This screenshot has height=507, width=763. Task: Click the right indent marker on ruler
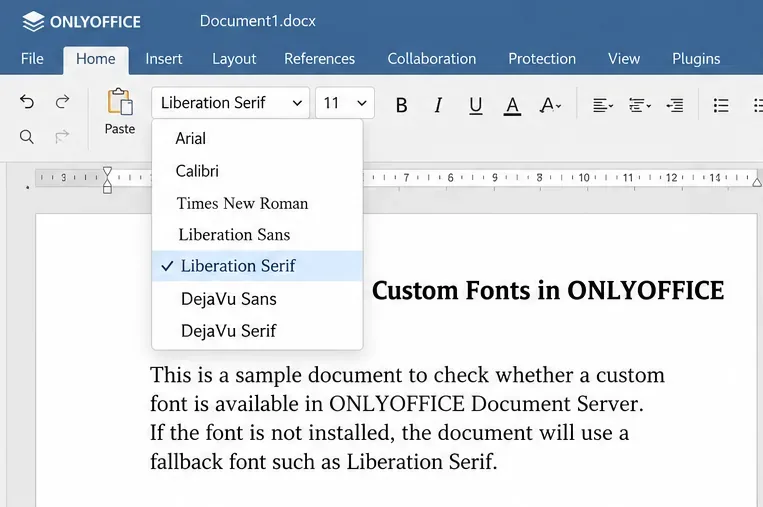[x=757, y=182]
